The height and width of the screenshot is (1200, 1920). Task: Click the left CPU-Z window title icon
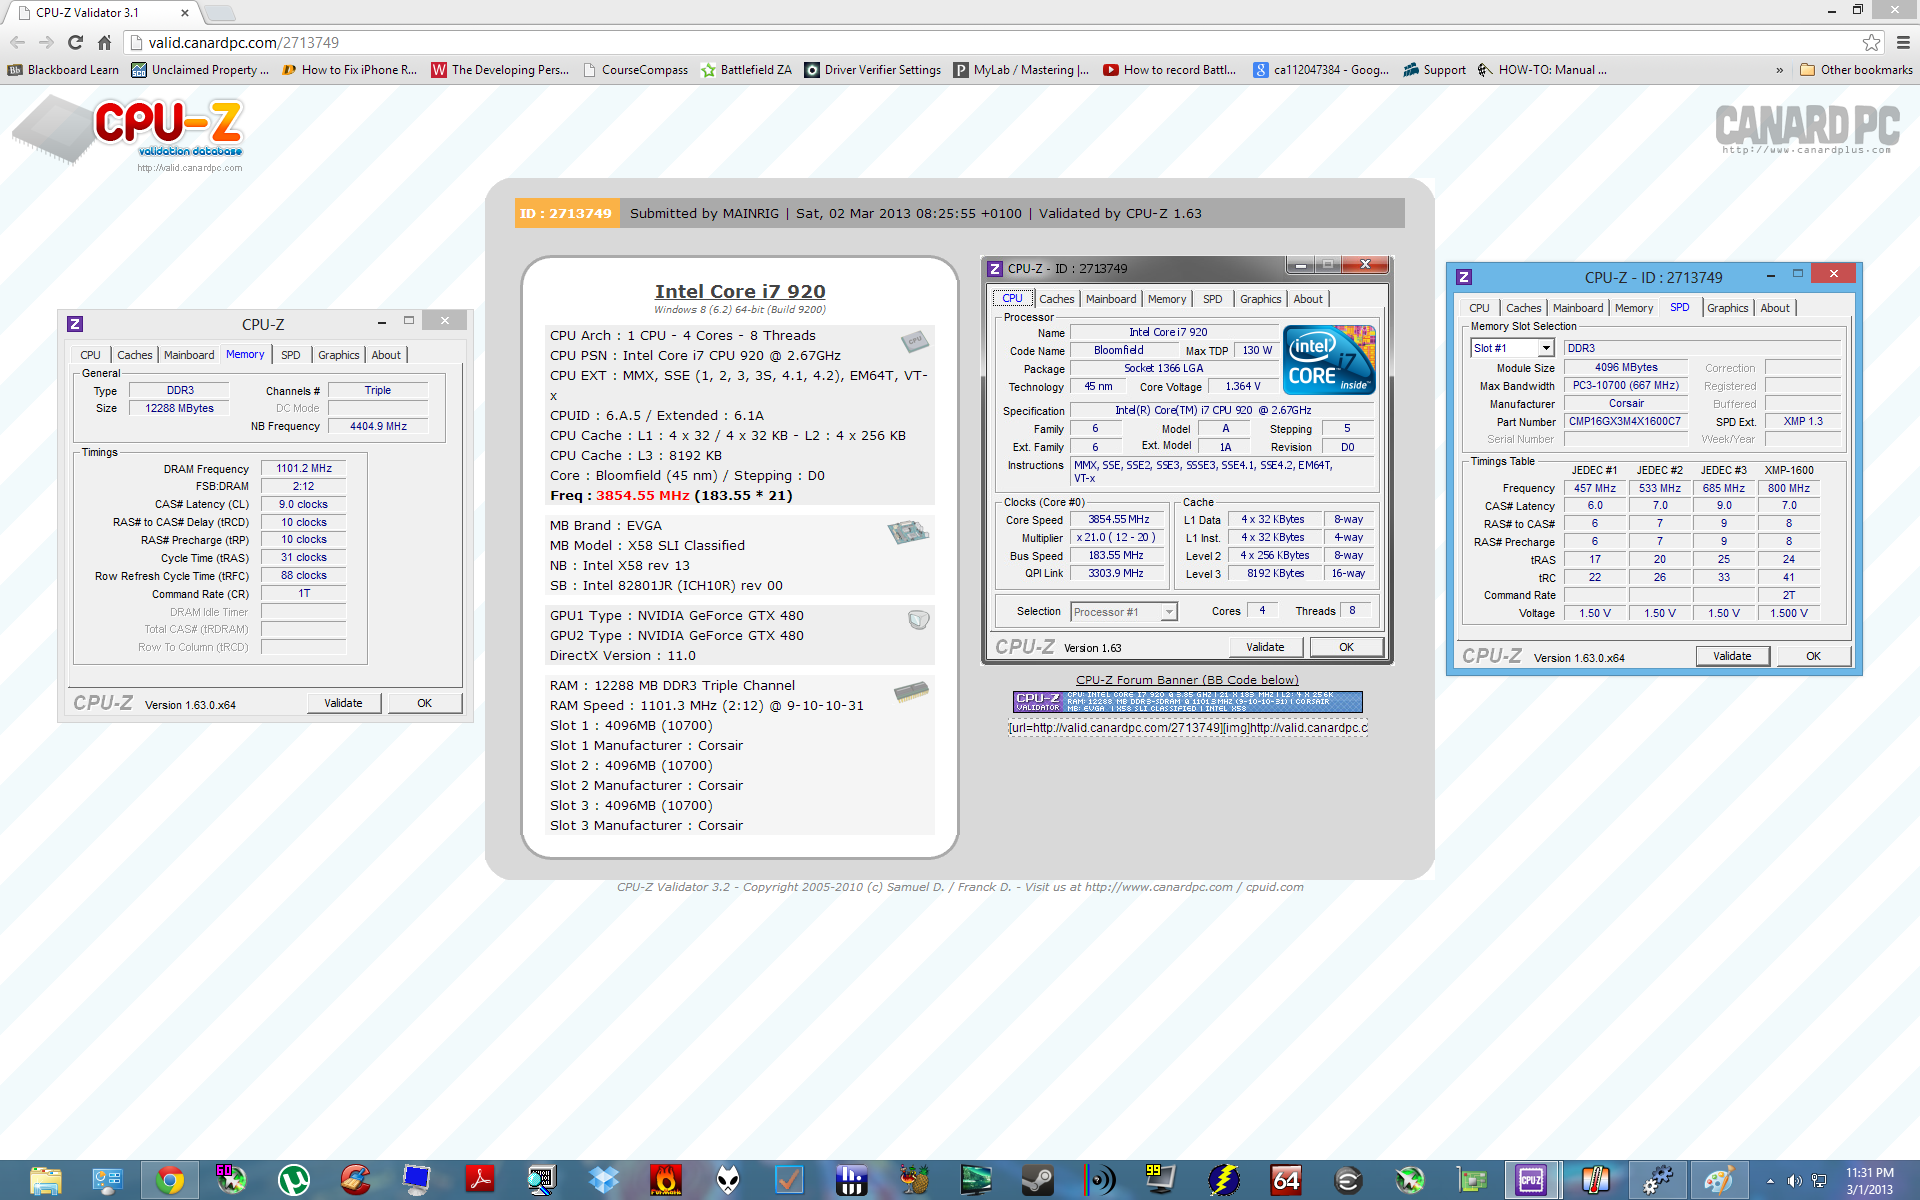coord(75,324)
